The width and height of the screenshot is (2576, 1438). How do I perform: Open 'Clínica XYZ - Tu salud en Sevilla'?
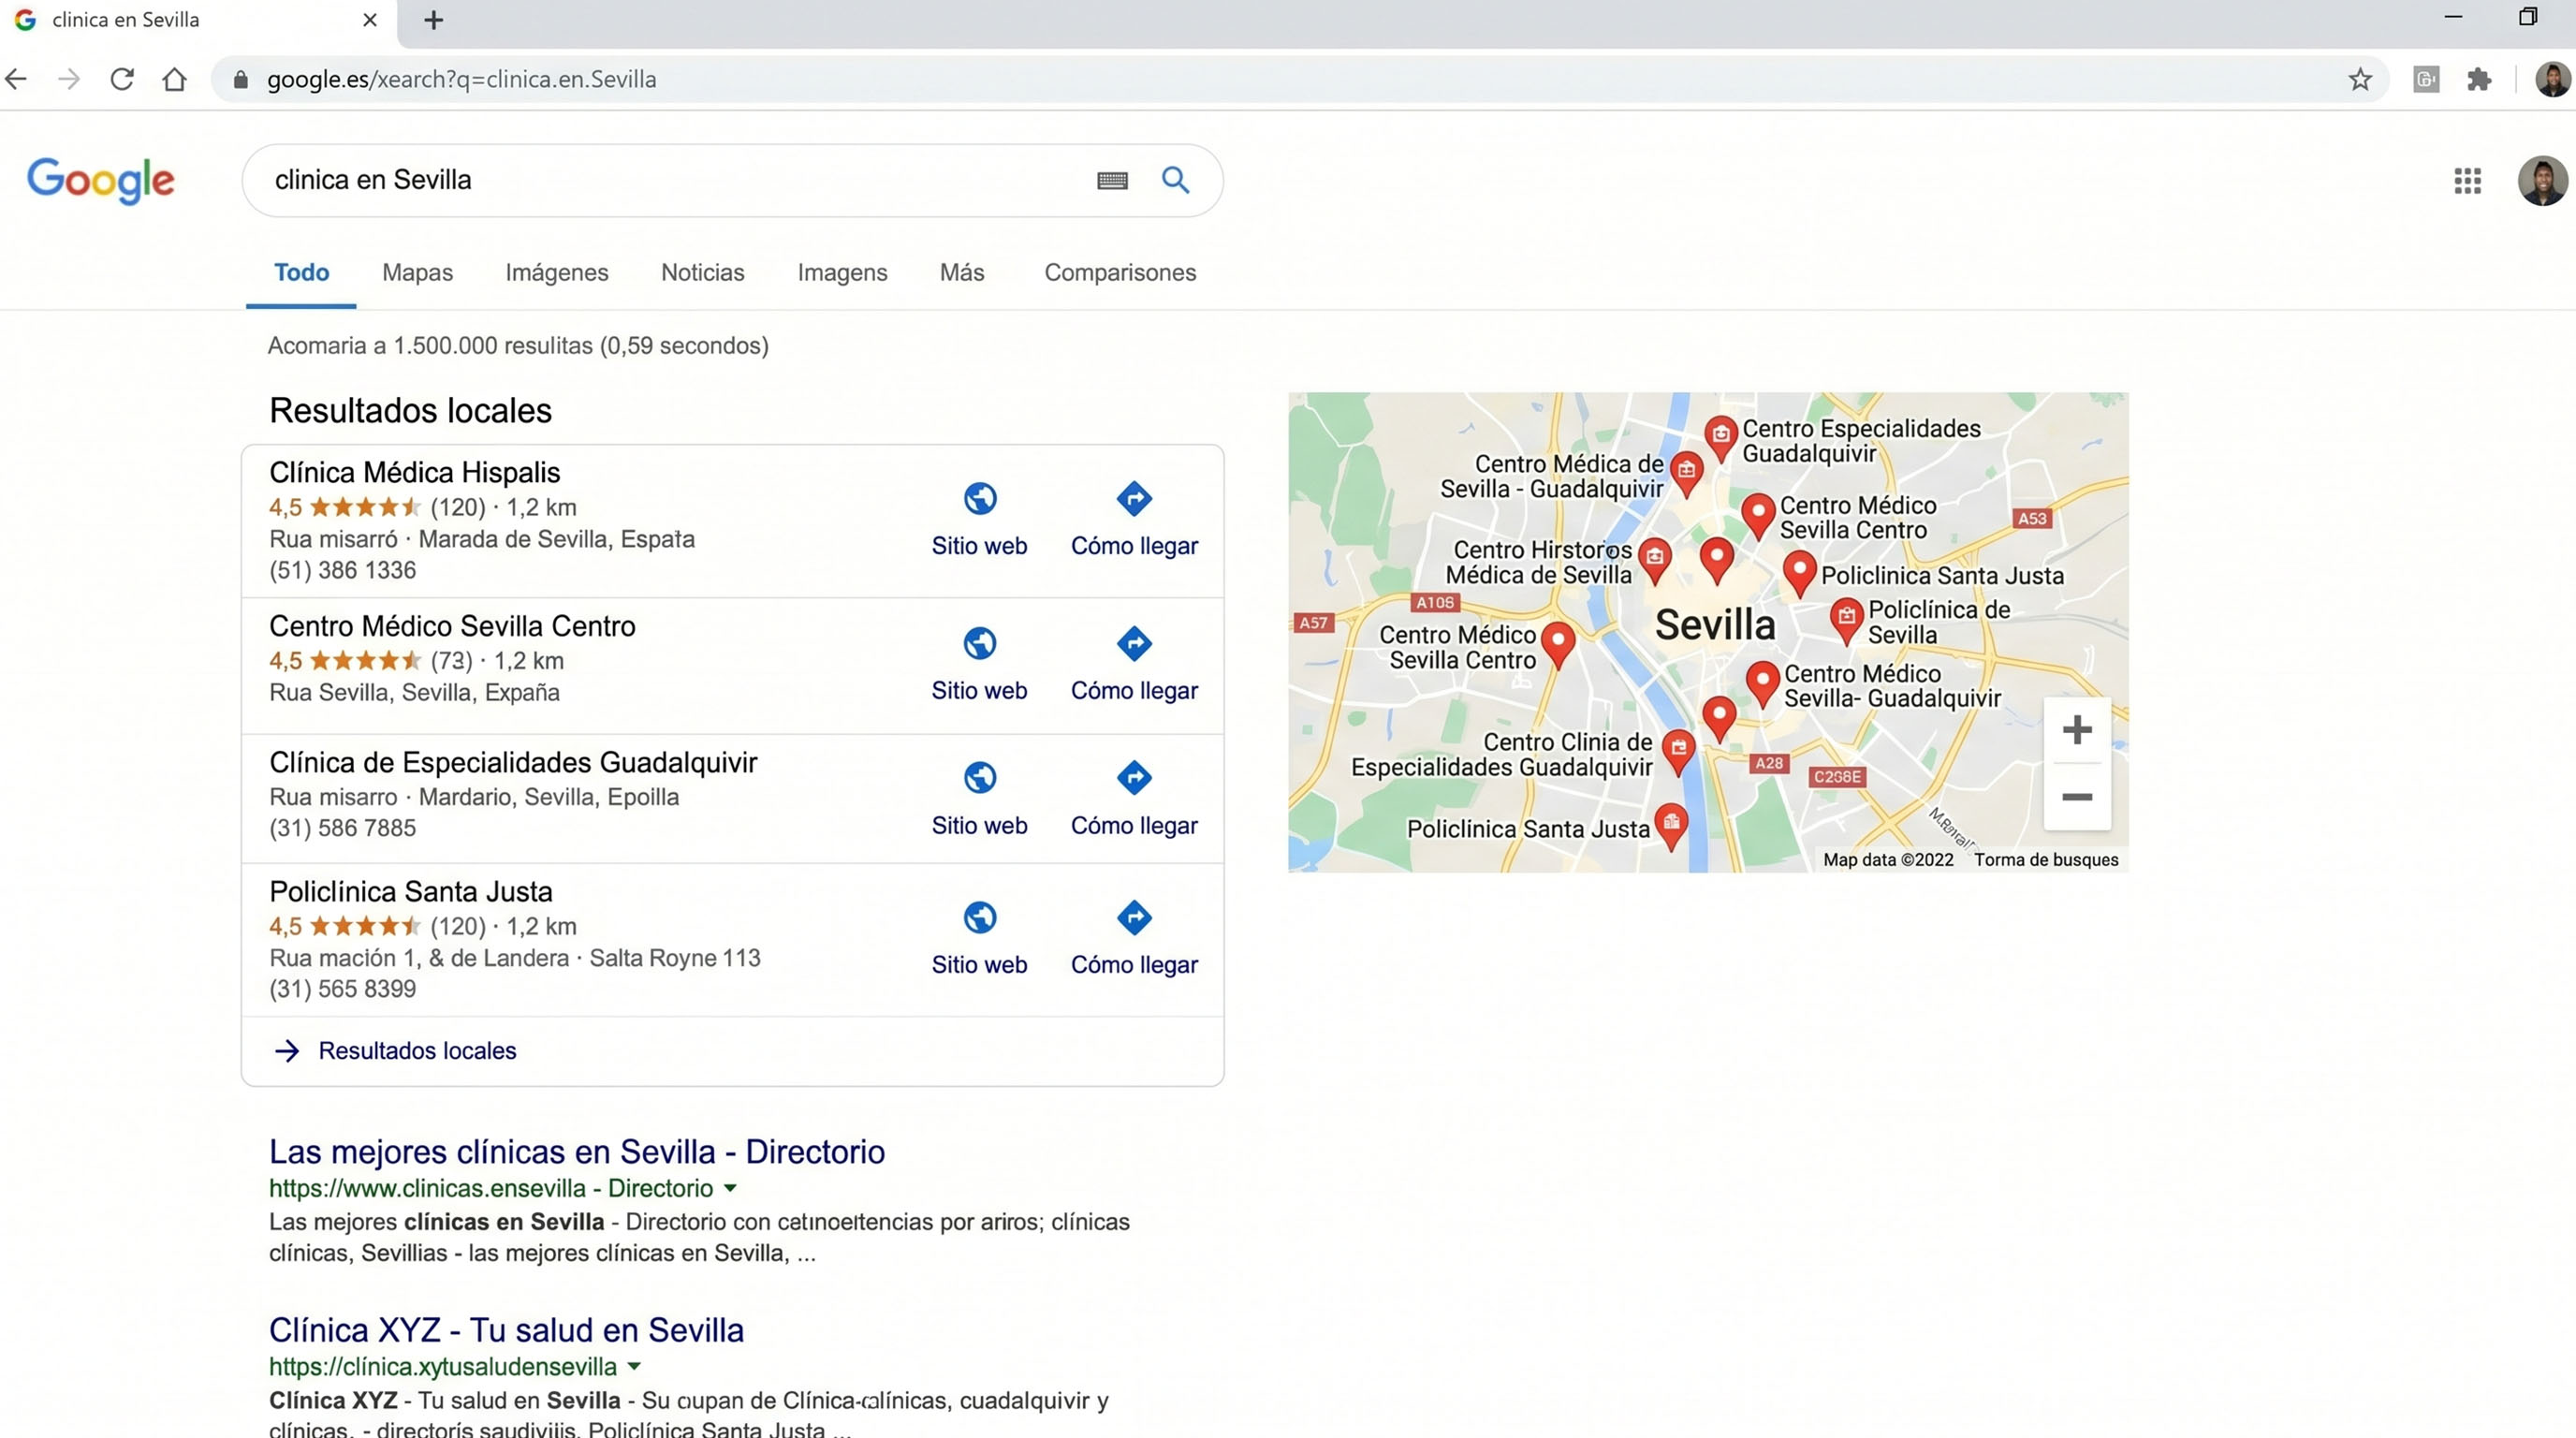[506, 1331]
